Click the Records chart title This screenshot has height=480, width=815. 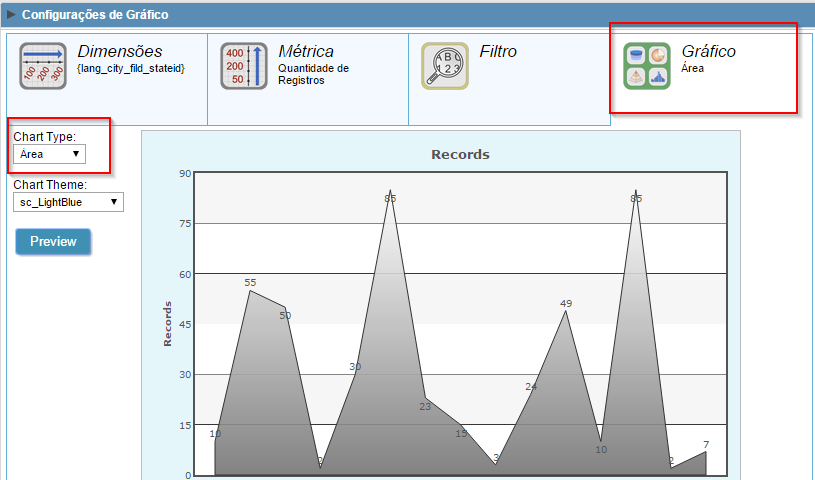tap(460, 155)
